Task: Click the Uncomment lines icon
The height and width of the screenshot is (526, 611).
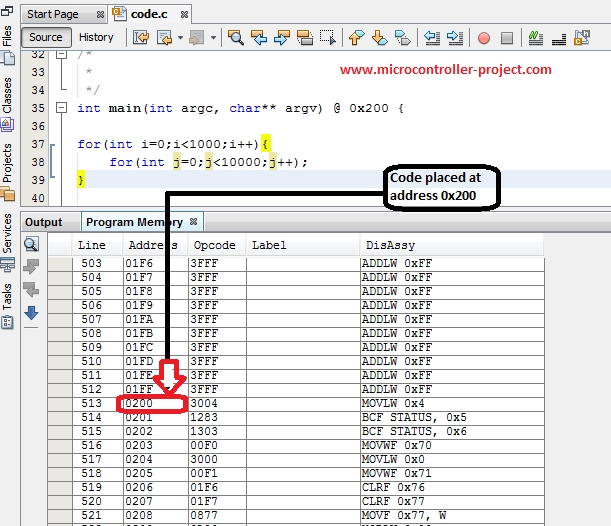Action: [x=559, y=38]
